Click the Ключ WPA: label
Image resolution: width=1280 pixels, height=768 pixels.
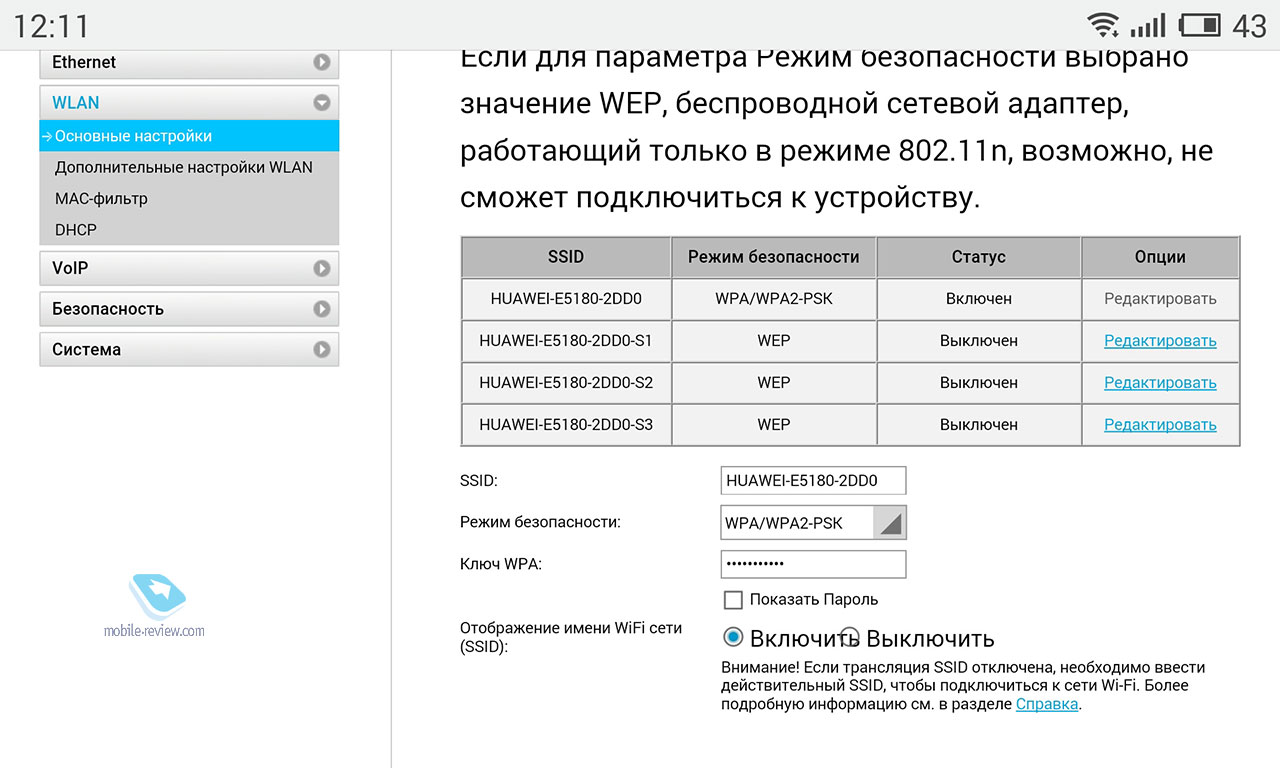click(x=500, y=564)
